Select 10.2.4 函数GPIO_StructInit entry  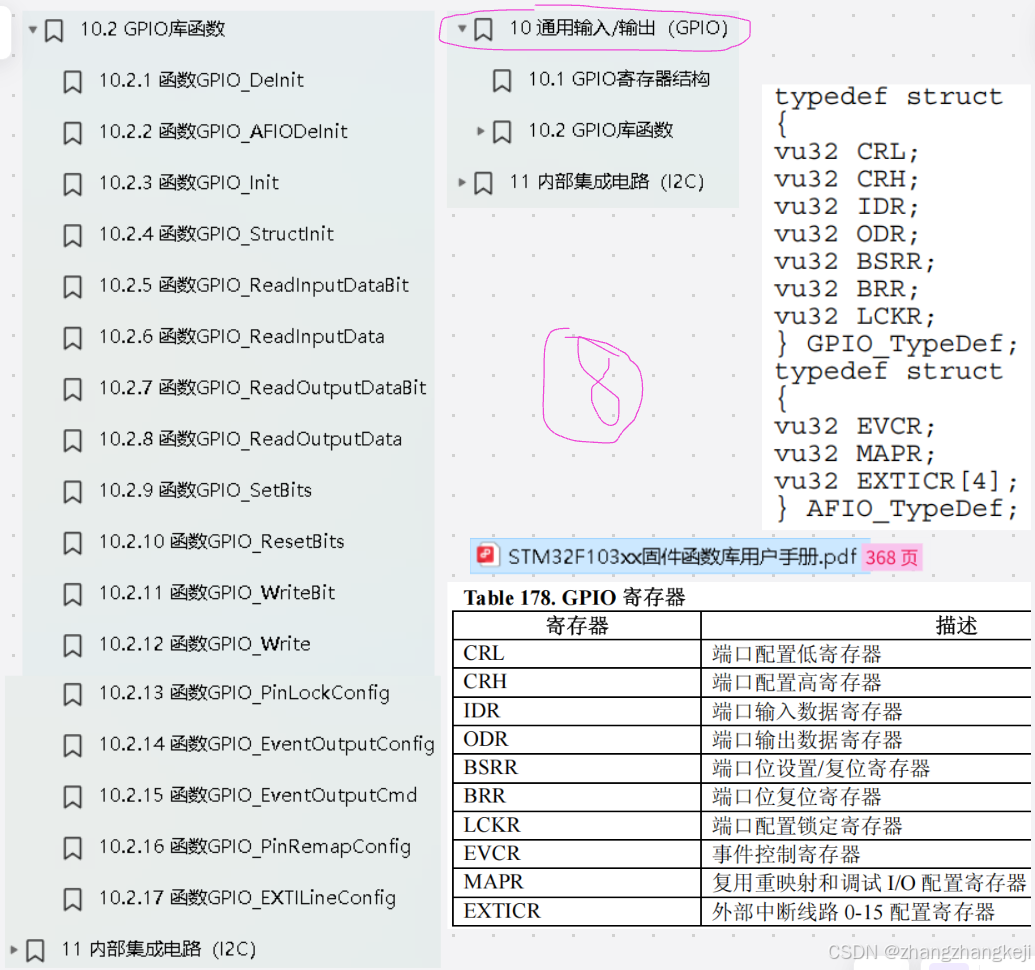click(216, 234)
